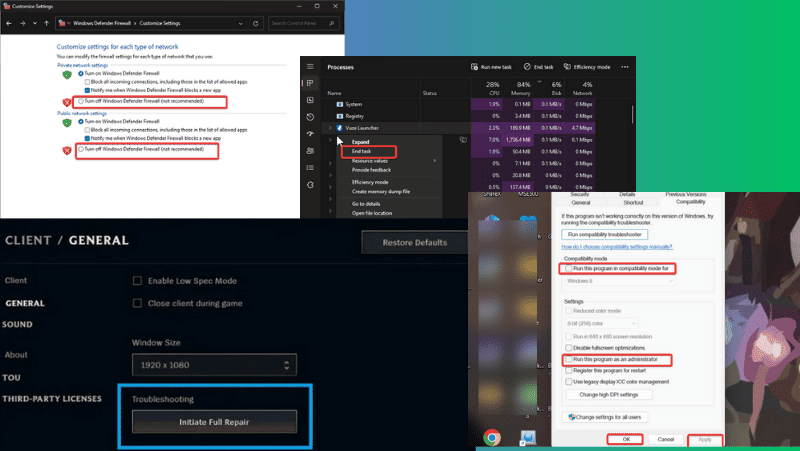Toggle private Notify me when Firewall blocks checkbox
800x451 pixels.
(87, 90)
